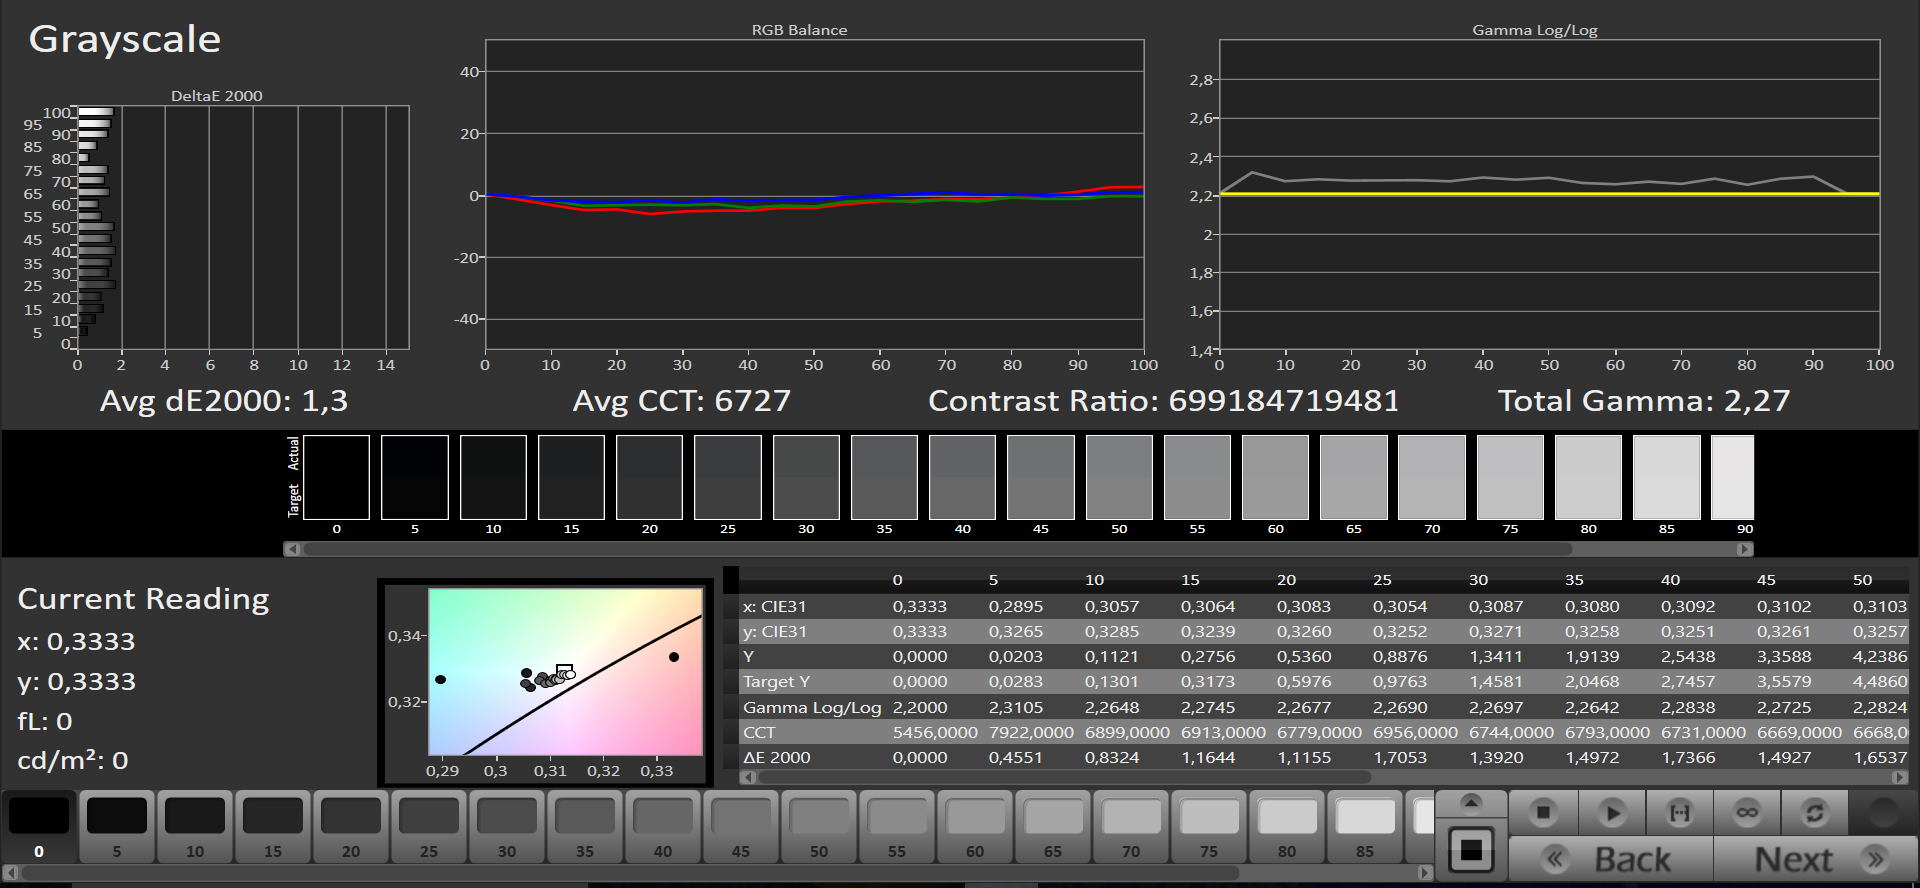Click left arrow of patch button scrollbar
Viewport: 1920px width, 888px height.
(10, 873)
